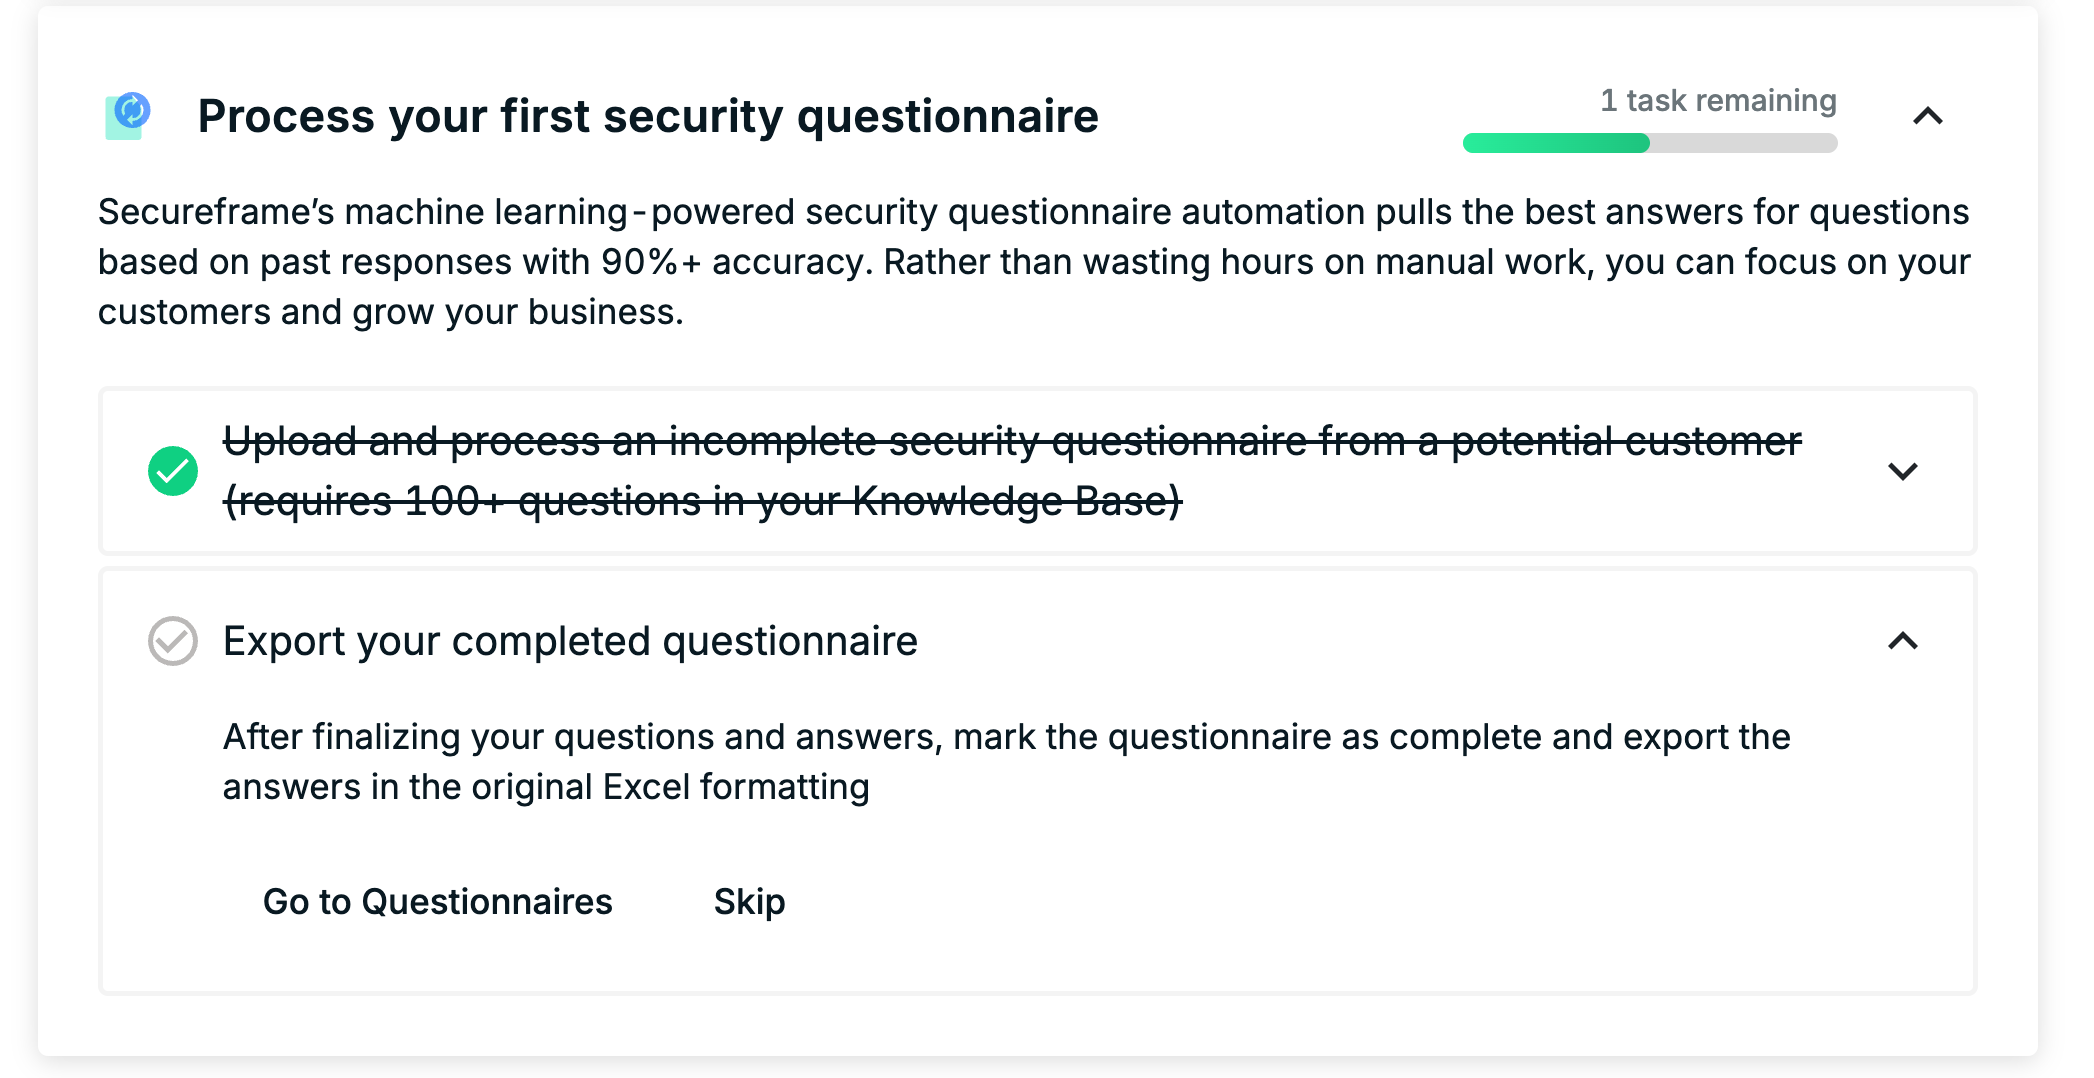
Task: Click the 'Process your first security questionnaire' heading
Action: tap(648, 116)
